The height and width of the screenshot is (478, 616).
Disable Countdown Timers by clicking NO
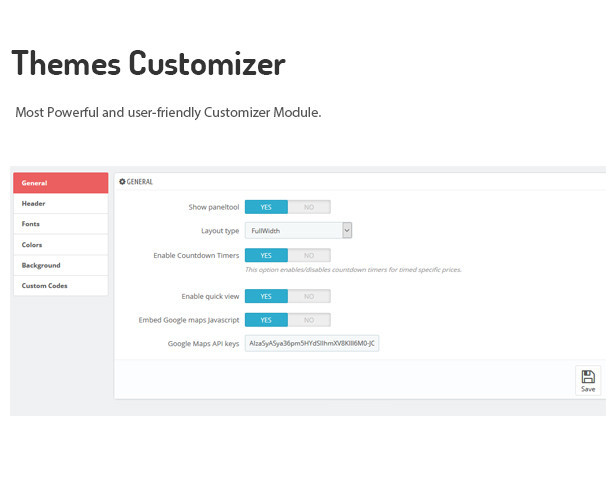coord(309,255)
